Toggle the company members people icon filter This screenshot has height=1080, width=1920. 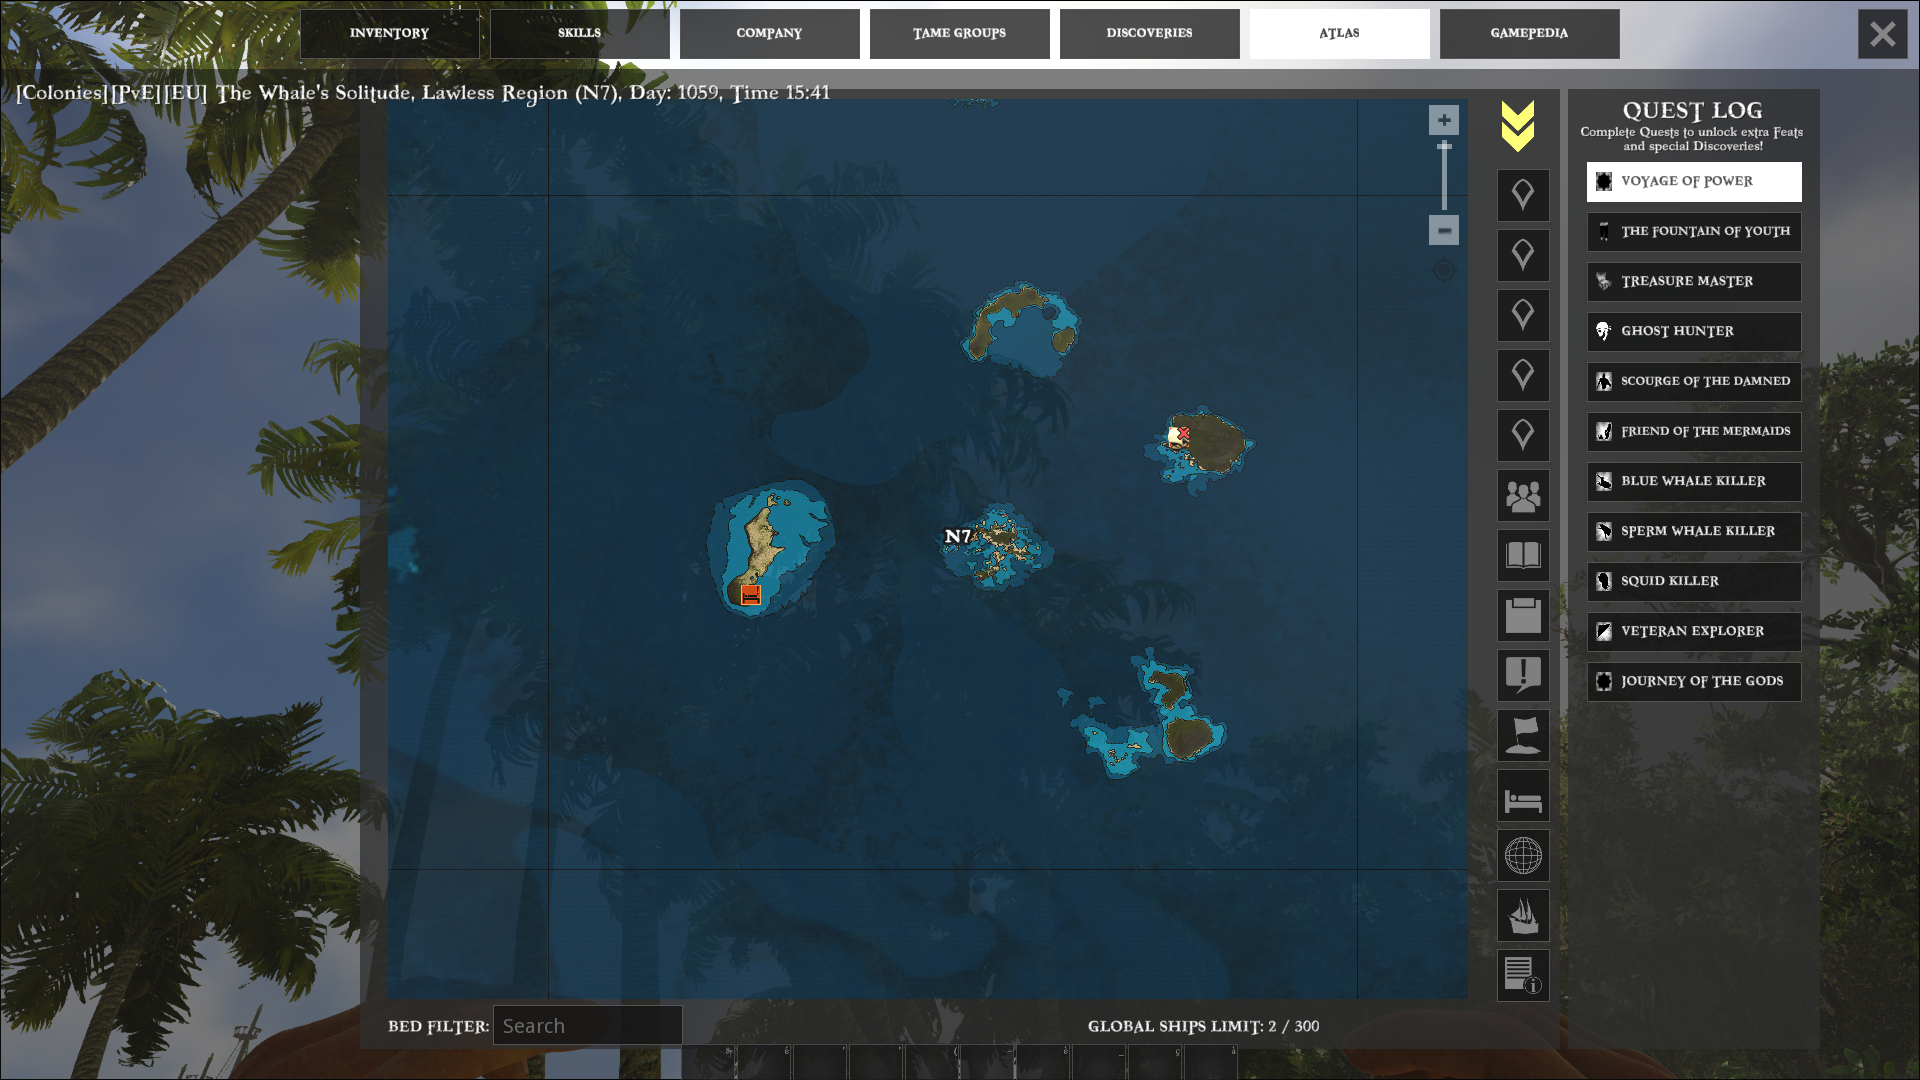pos(1523,496)
